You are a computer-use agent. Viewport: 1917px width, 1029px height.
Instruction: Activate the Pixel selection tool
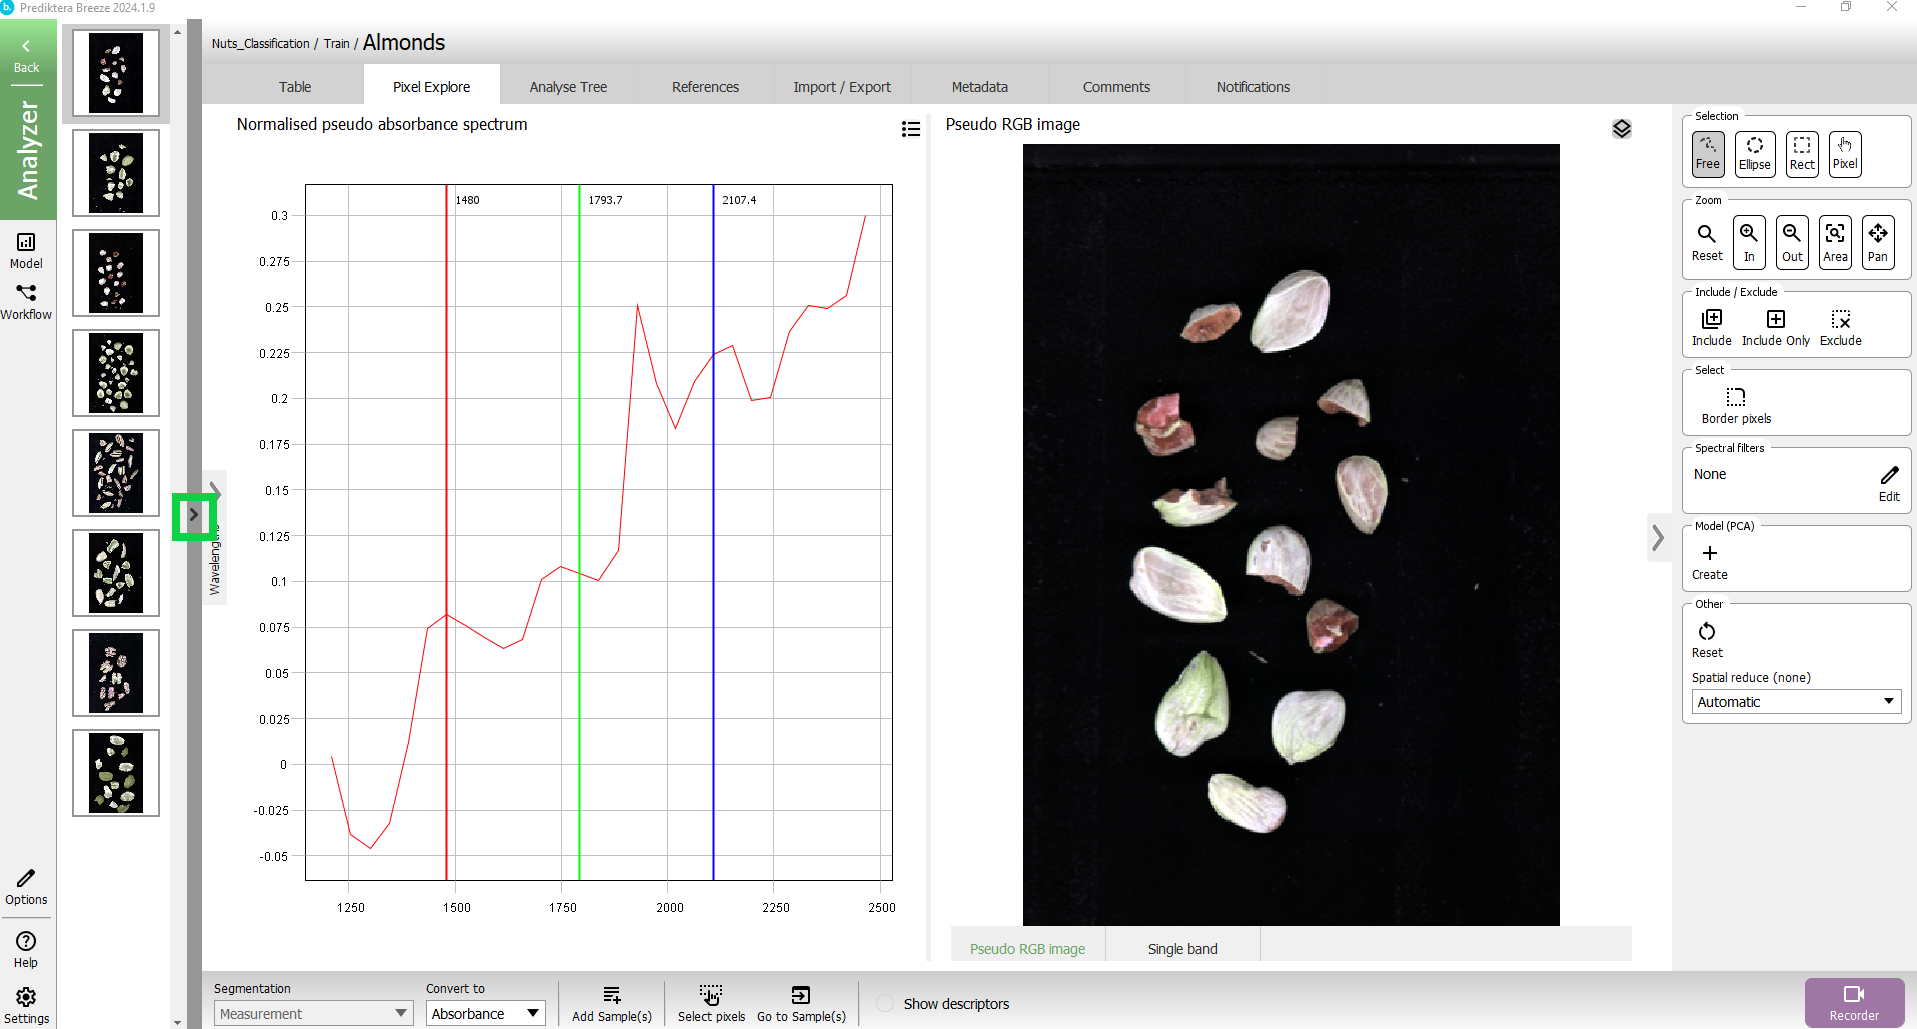tap(1844, 154)
